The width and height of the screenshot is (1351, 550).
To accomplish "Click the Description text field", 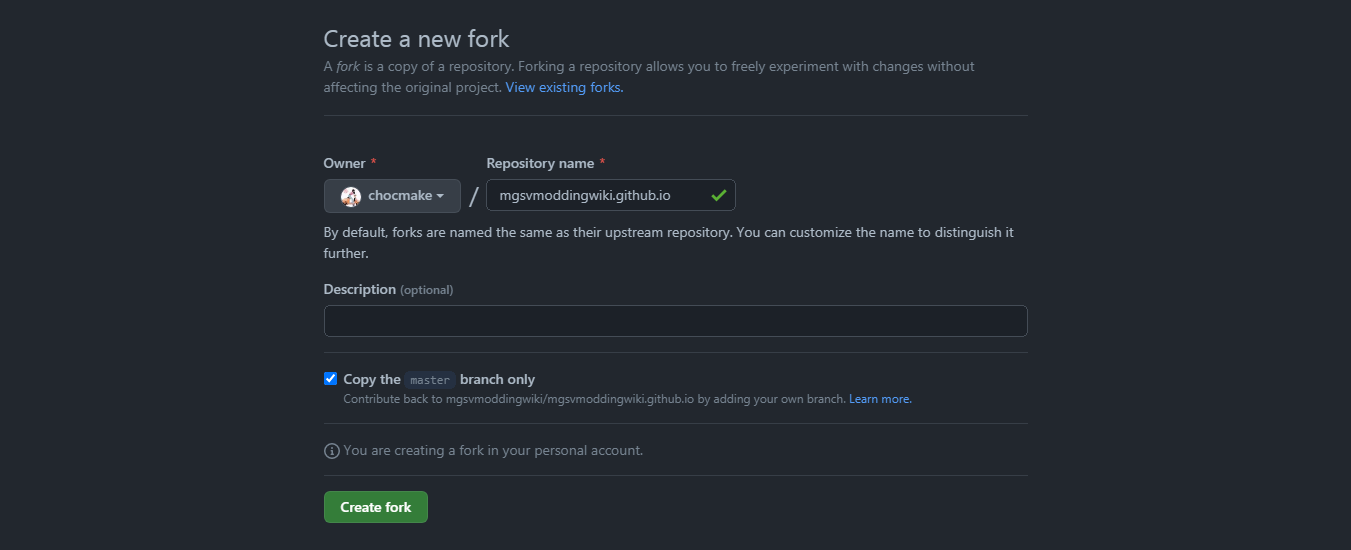I will tap(675, 321).
